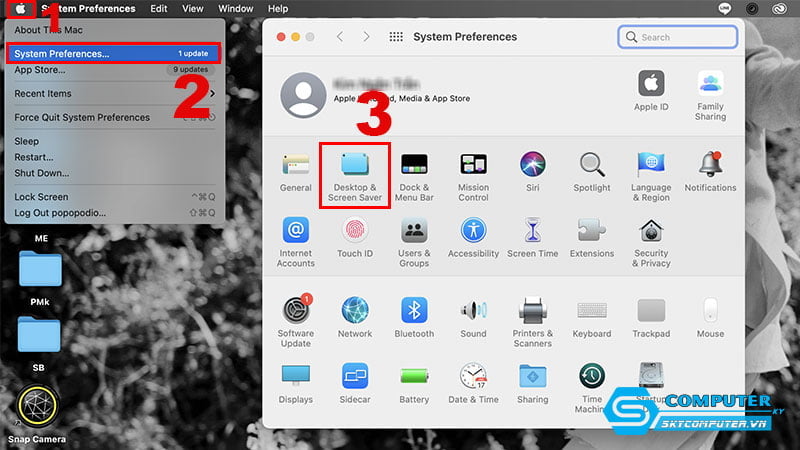Screen dimensions: 800x450
Task: Open Time Machine pane
Action: (x=591, y=388)
